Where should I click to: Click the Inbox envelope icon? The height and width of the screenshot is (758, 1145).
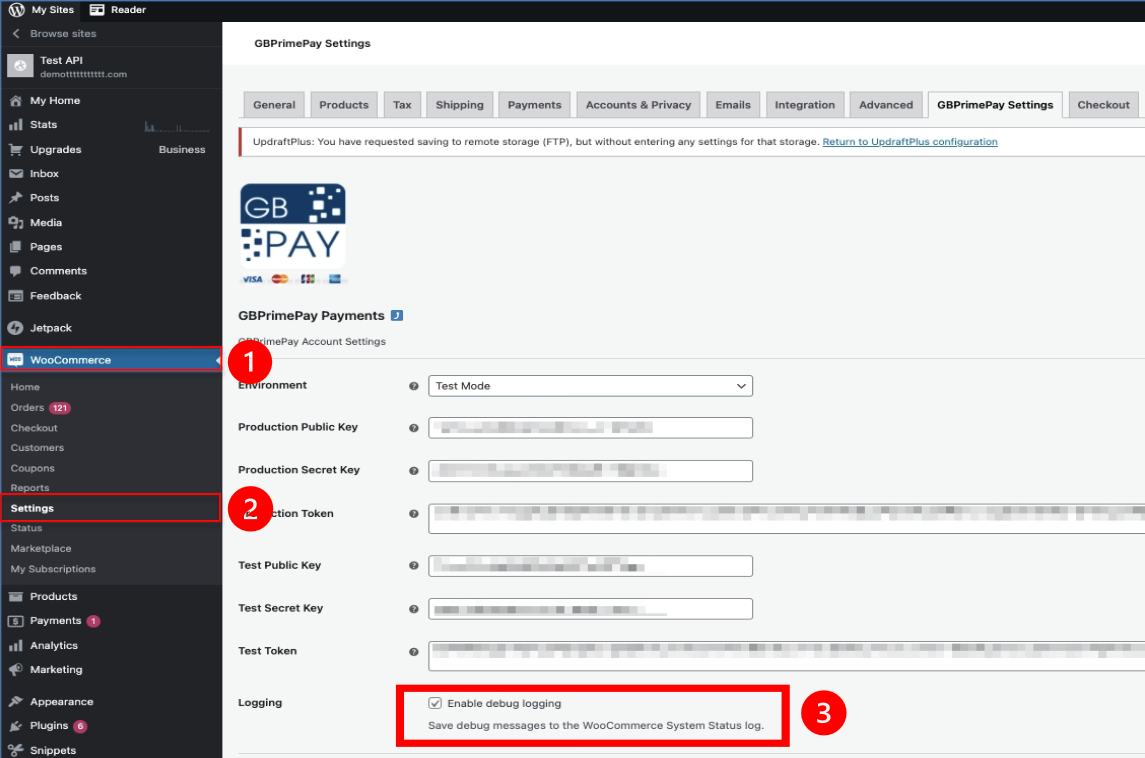(15, 174)
